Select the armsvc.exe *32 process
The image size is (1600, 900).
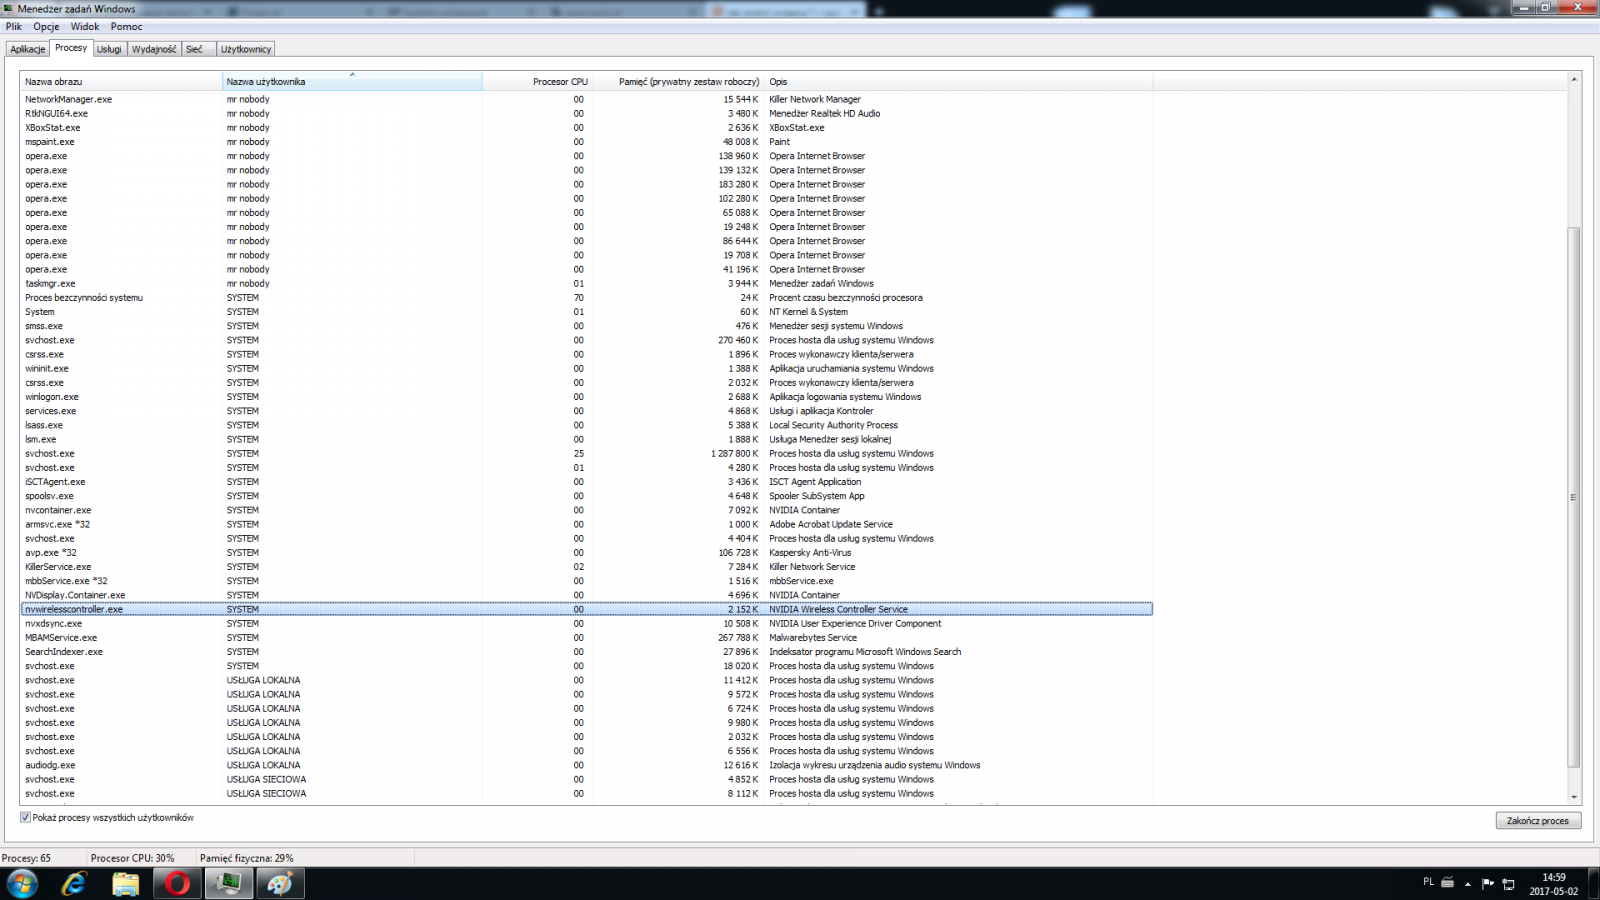586,524
